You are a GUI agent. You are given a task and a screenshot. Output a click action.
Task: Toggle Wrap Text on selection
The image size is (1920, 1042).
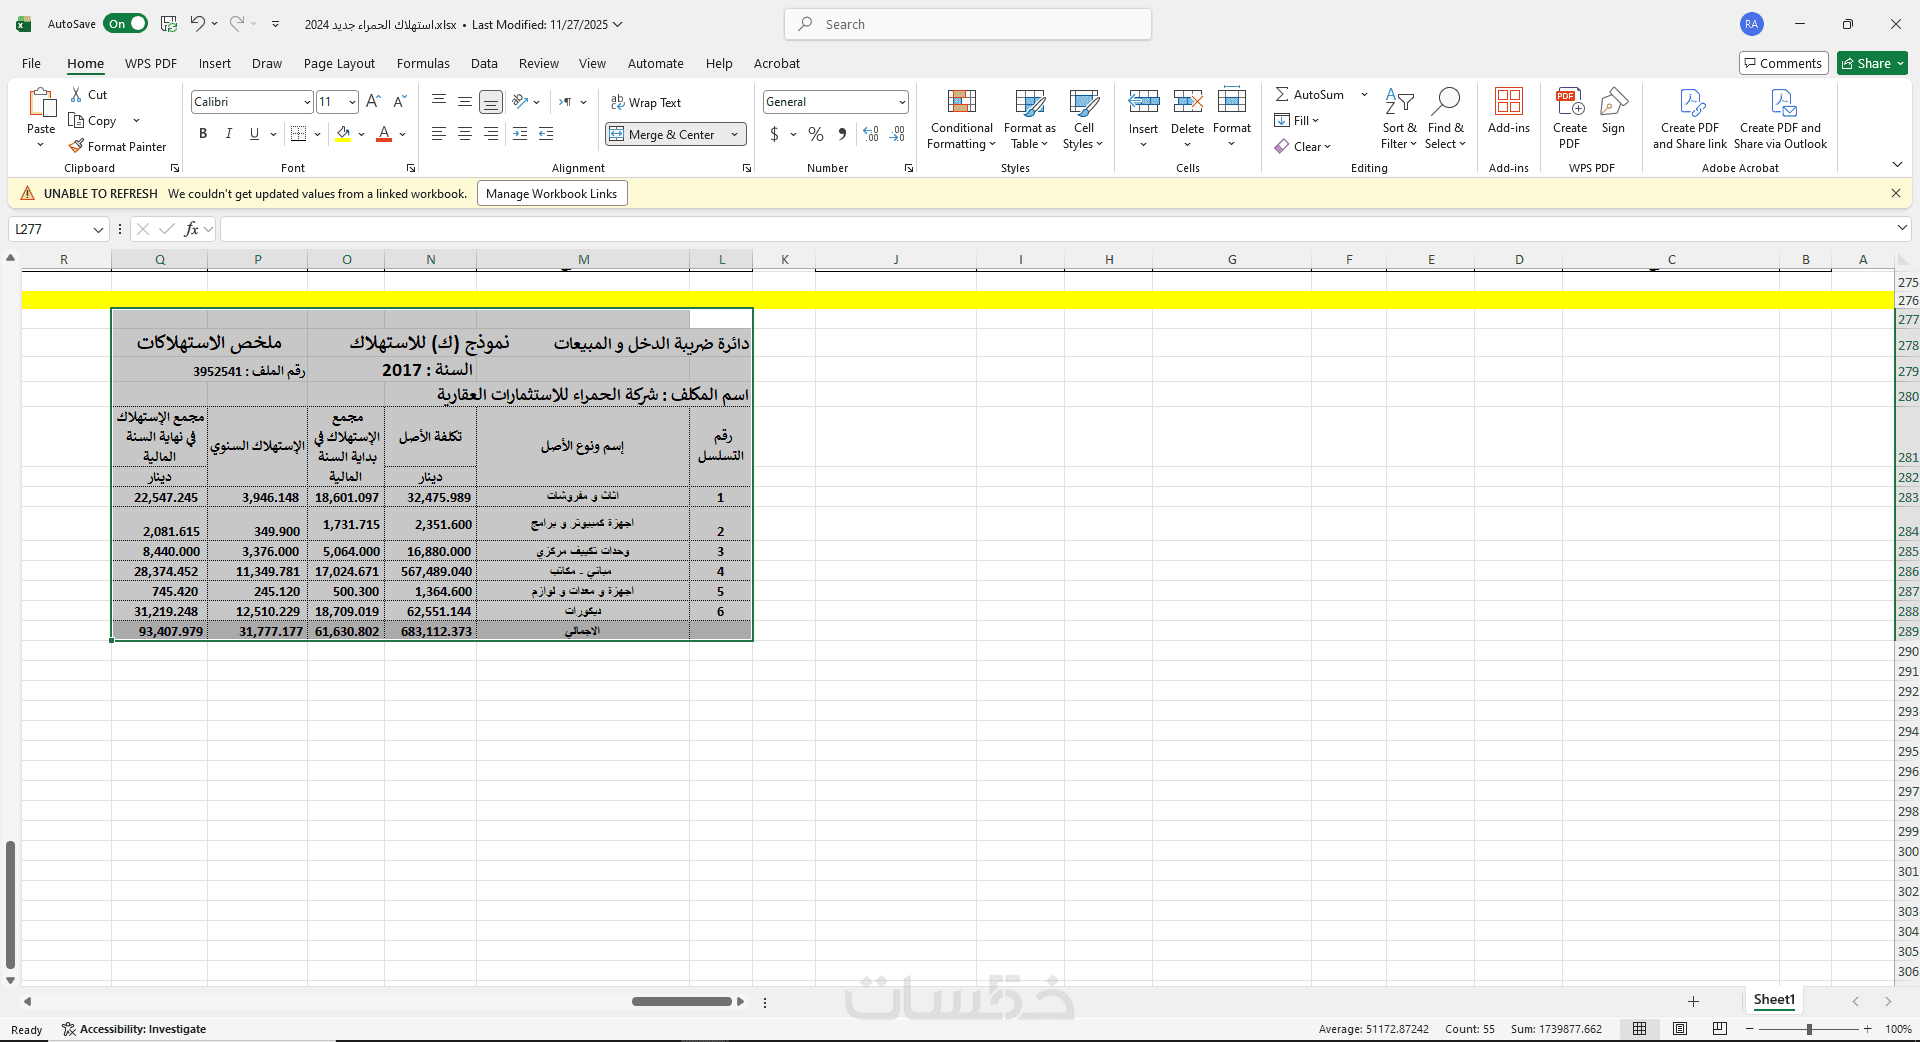645,102
